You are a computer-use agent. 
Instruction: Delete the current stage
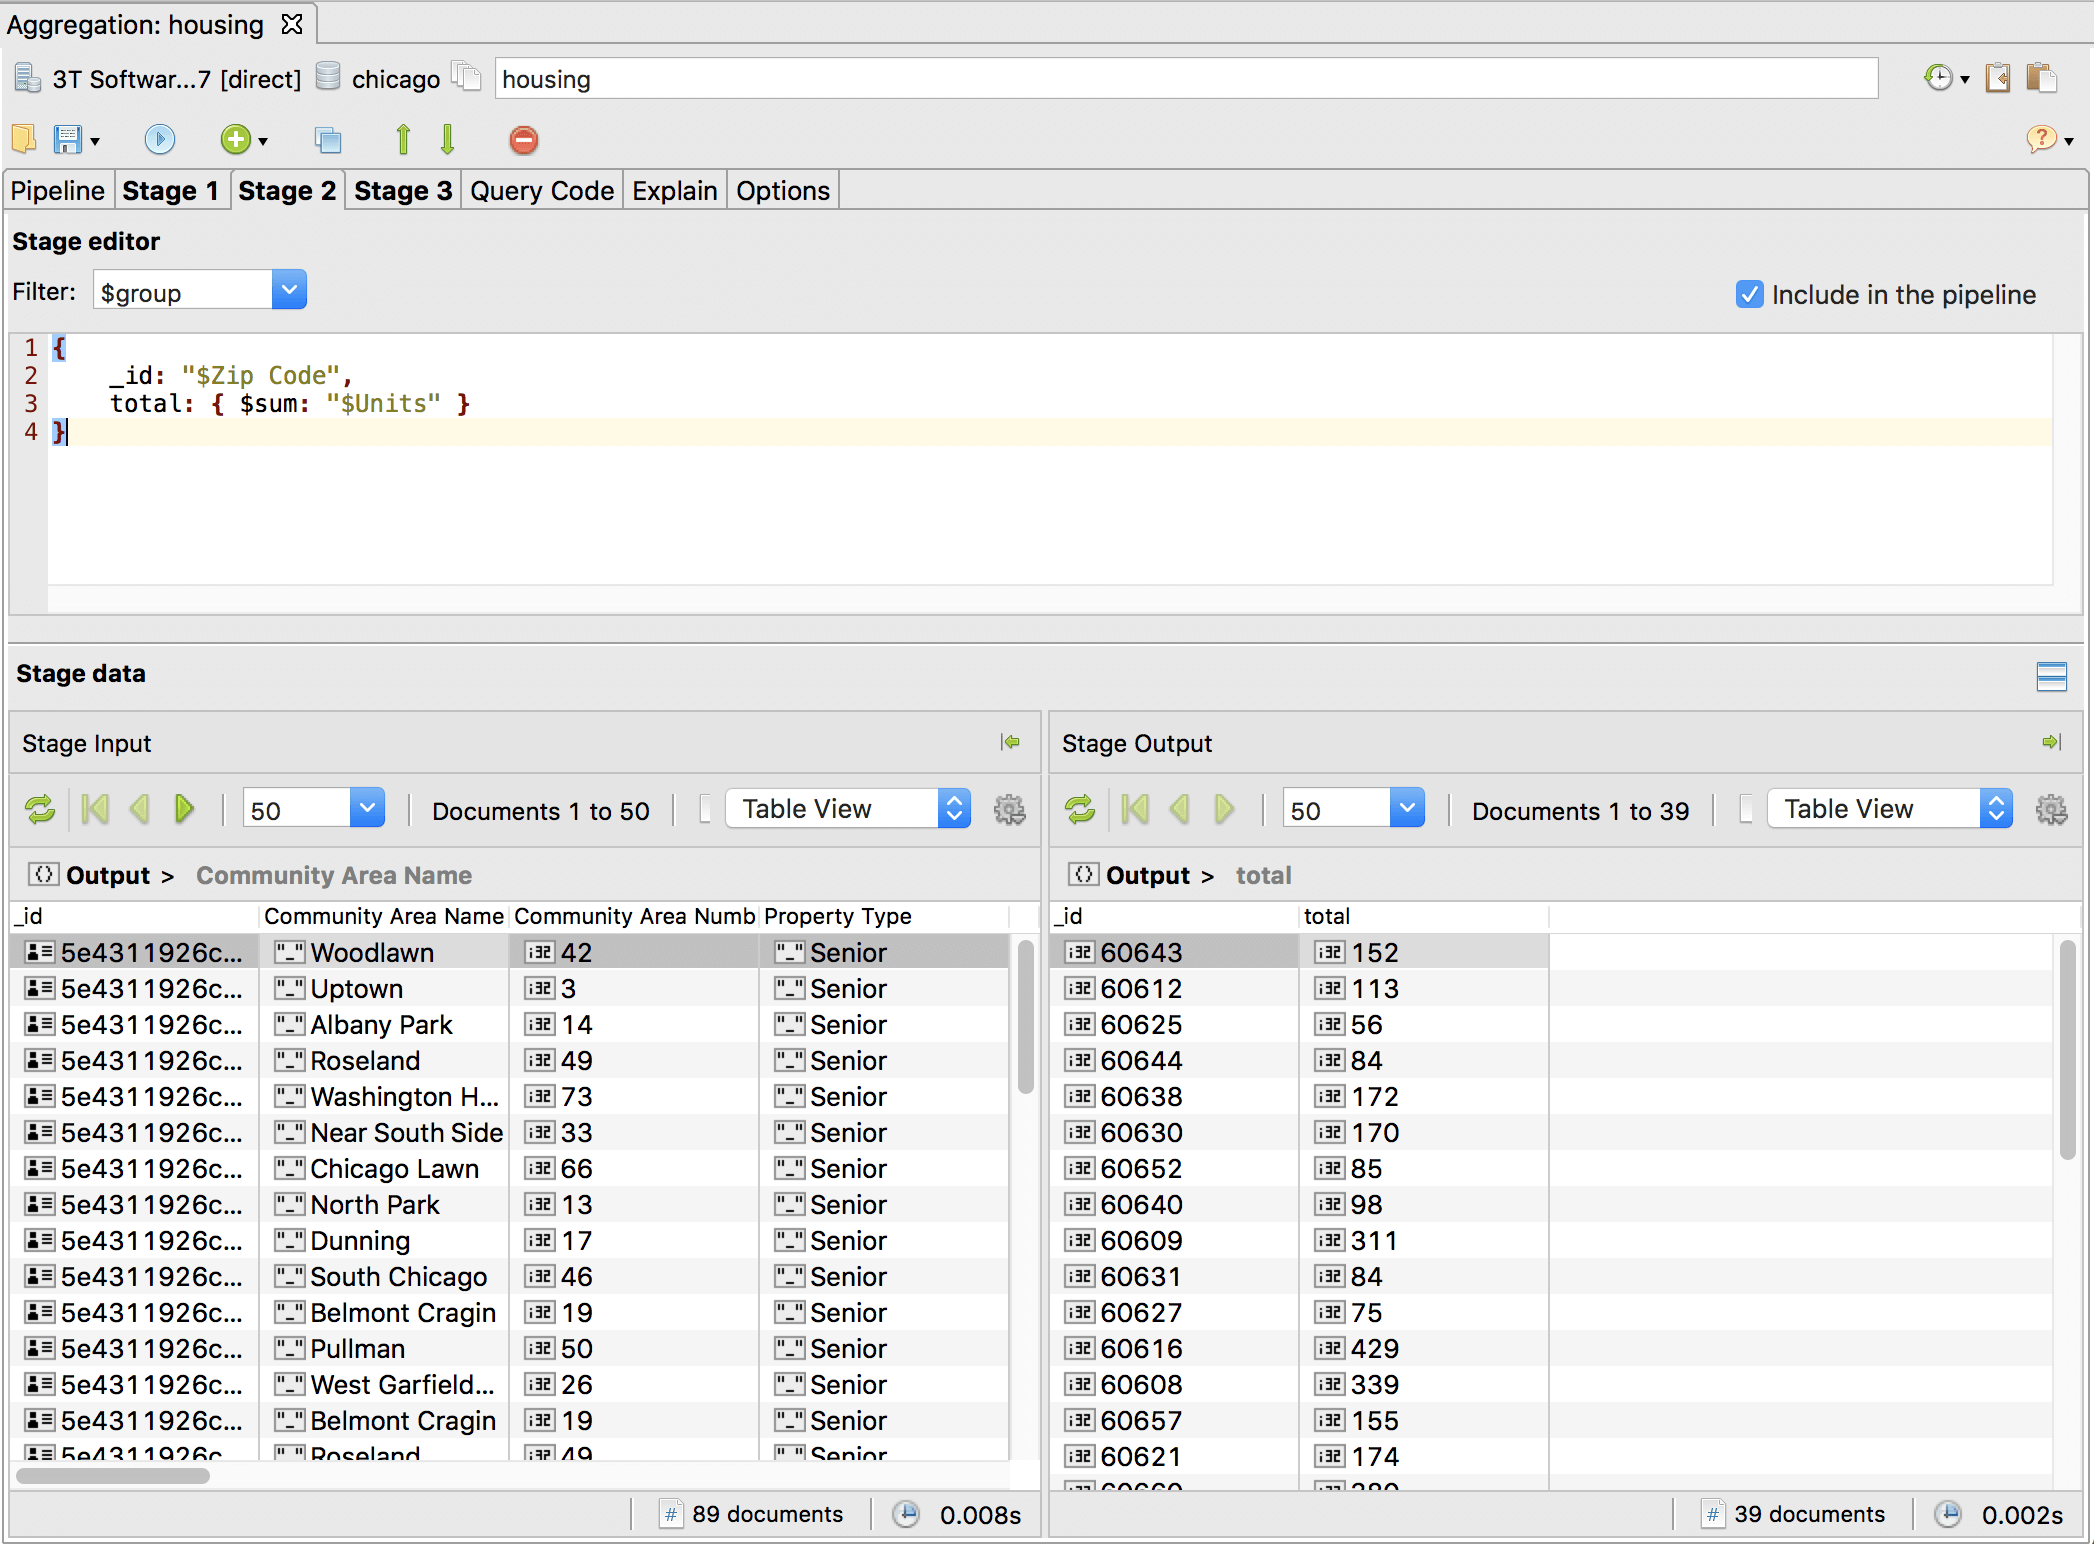tap(523, 140)
